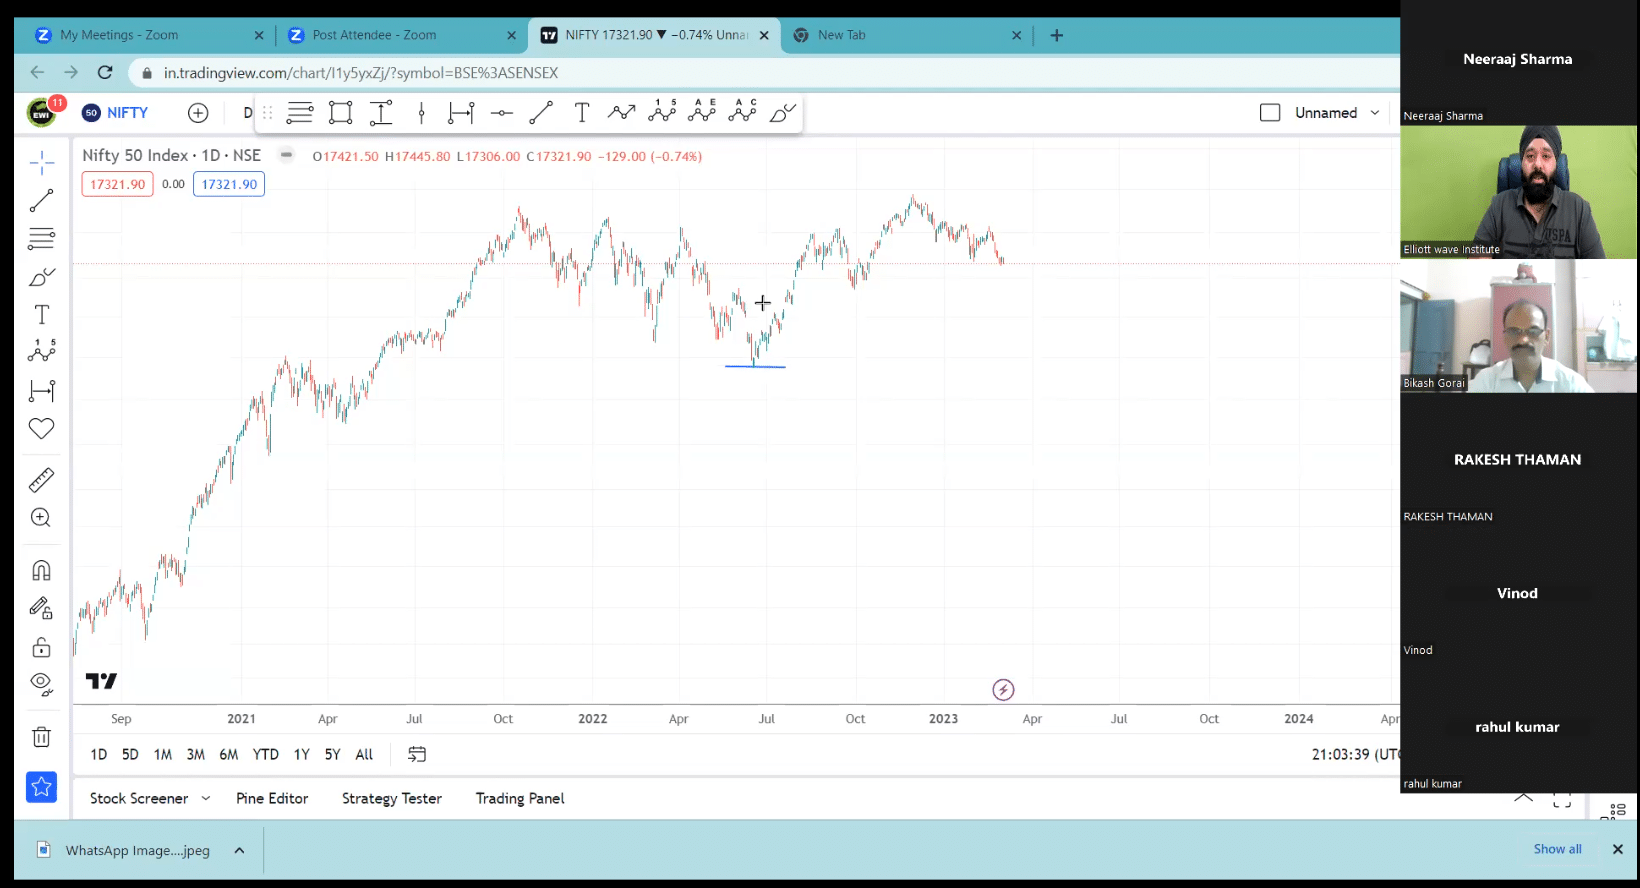The image size is (1640, 888).
Task: Select the Price range measure tool
Action: click(381, 113)
